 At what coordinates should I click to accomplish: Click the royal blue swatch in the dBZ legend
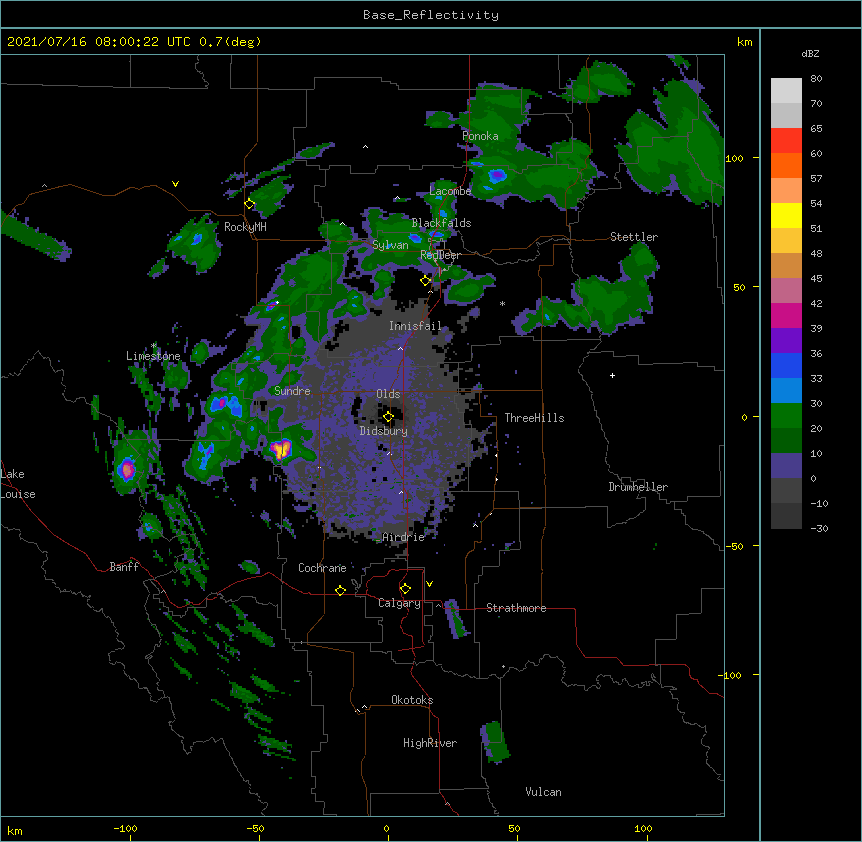(x=786, y=365)
